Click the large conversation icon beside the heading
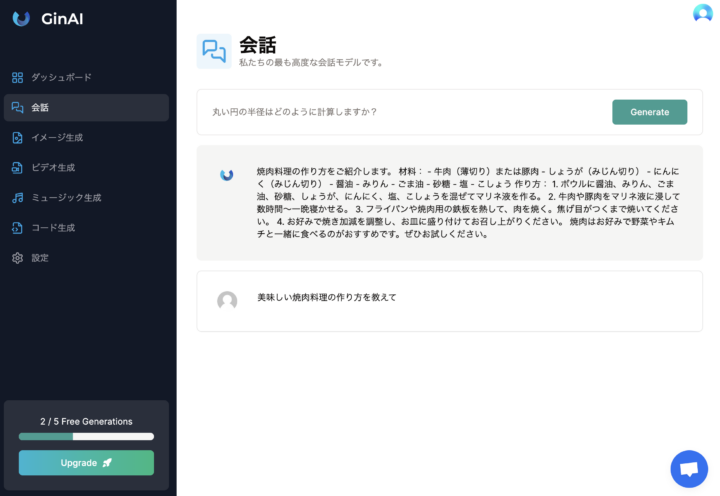This screenshot has width=720, height=496. tap(214, 51)
